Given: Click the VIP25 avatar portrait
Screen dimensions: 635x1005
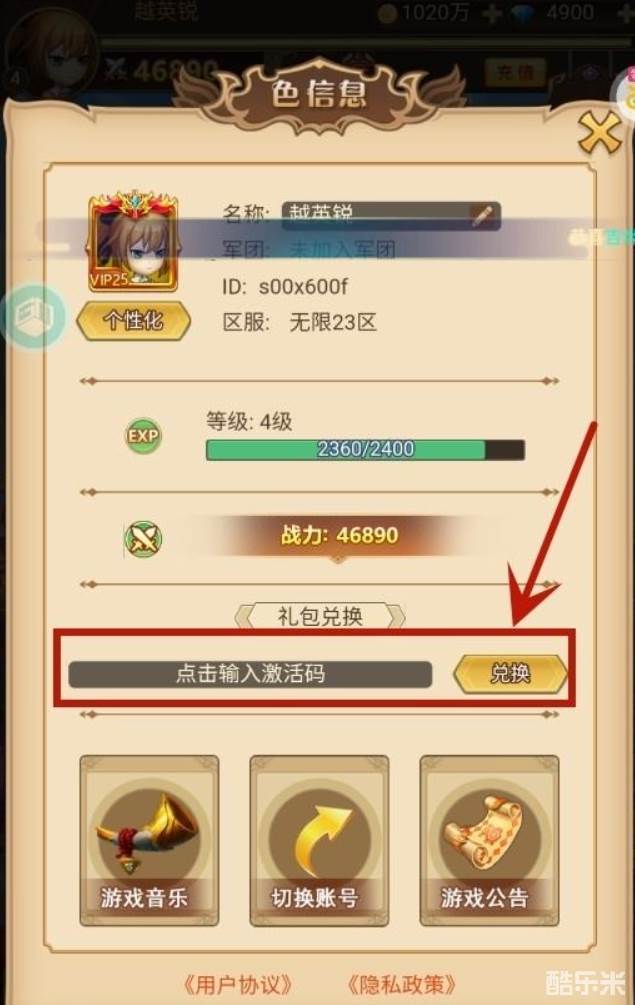Looking at the screenshot, I should pos(133,242).
